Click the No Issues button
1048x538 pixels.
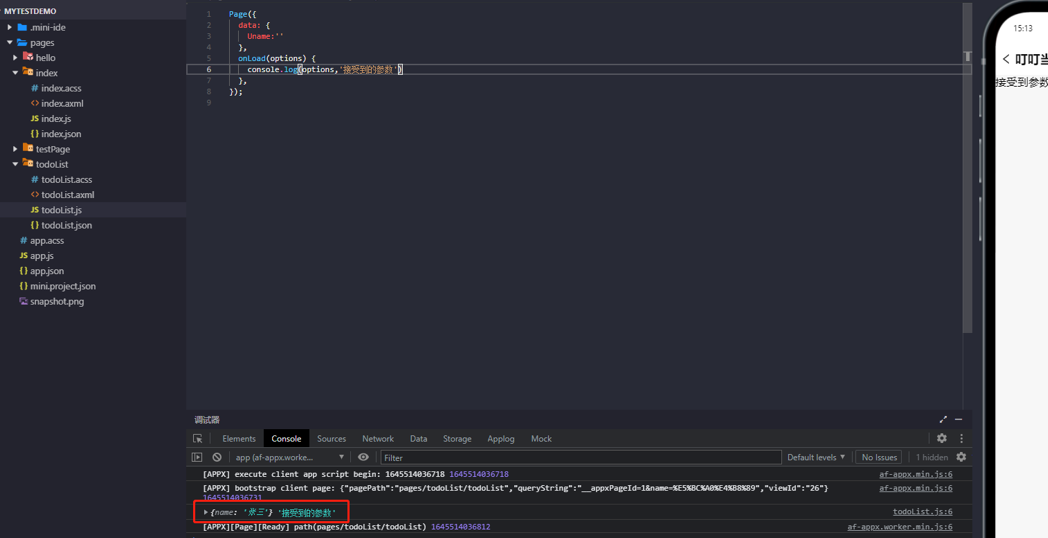[879, 457]
